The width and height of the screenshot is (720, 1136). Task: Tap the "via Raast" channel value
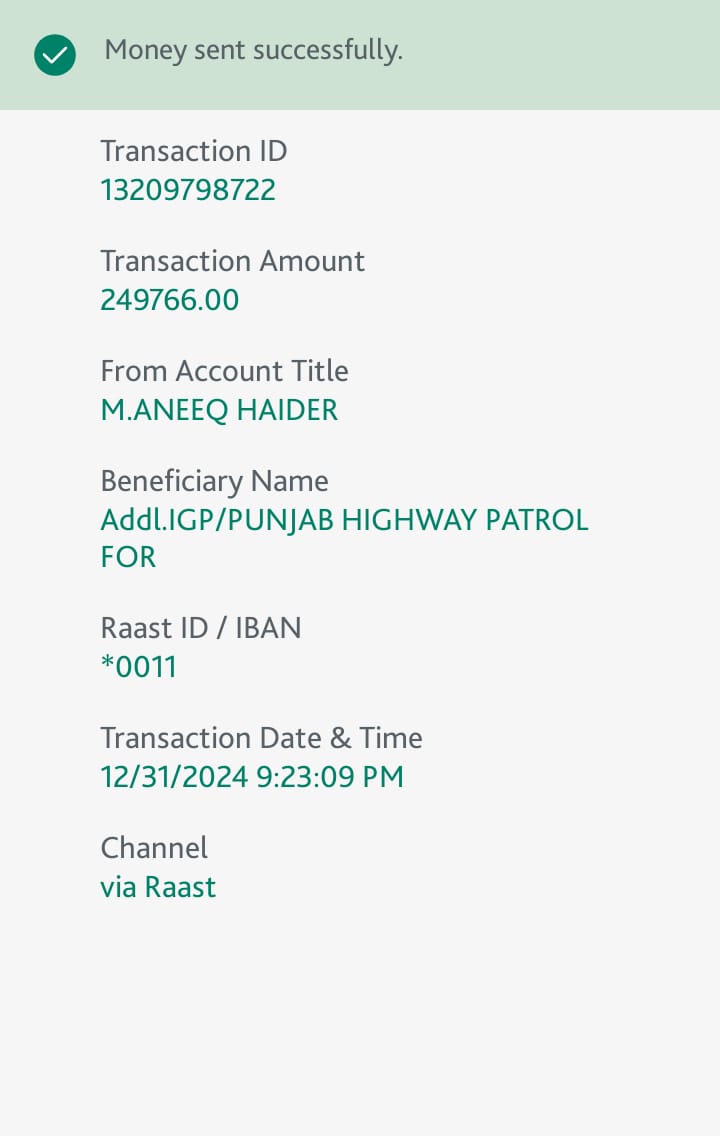158,887
